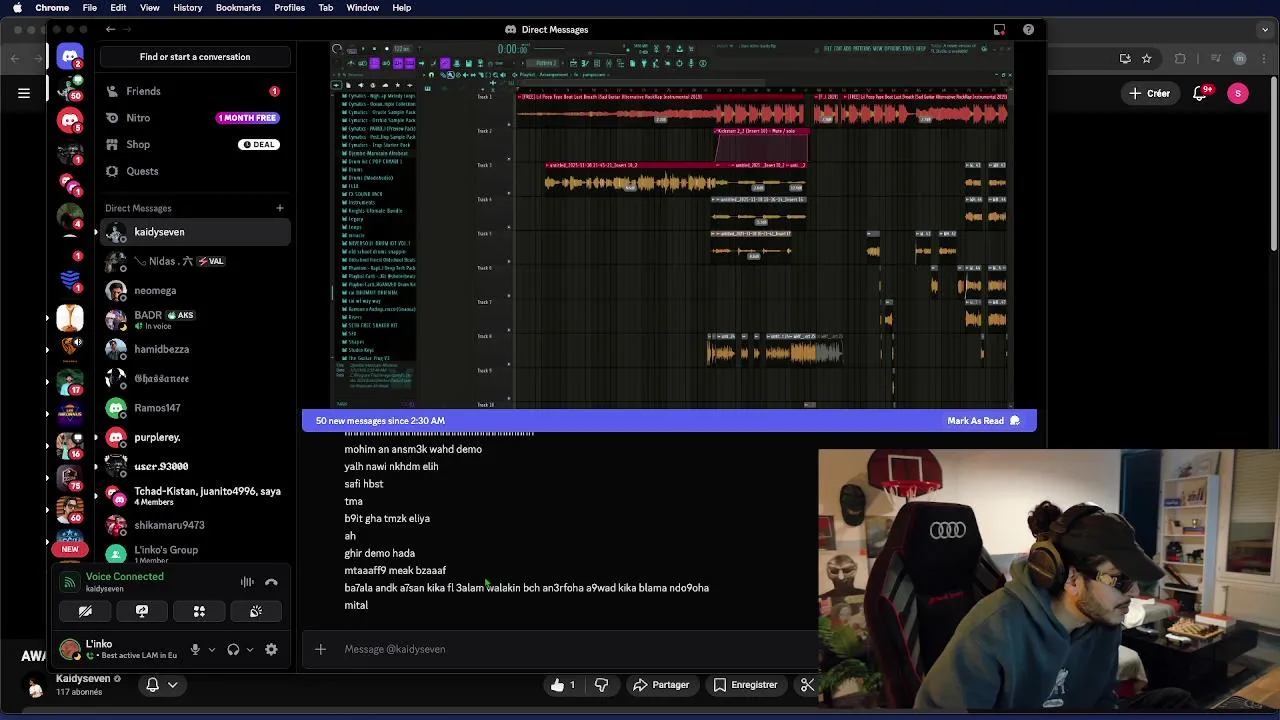The width and height of the screenshot is (1280, 720).
Task: Open Tchad-Kistan group conversation
Action: (195, 496)
